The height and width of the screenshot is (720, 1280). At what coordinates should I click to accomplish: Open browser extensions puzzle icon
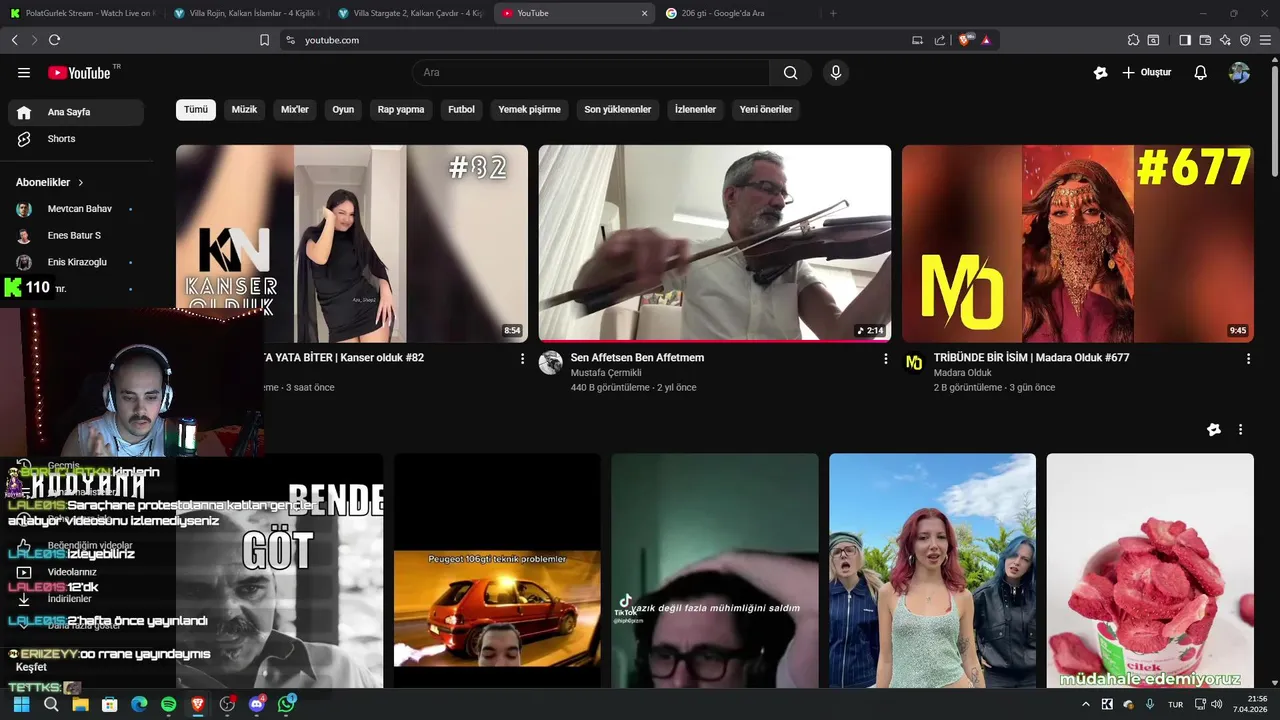(x=1133, y=40)
